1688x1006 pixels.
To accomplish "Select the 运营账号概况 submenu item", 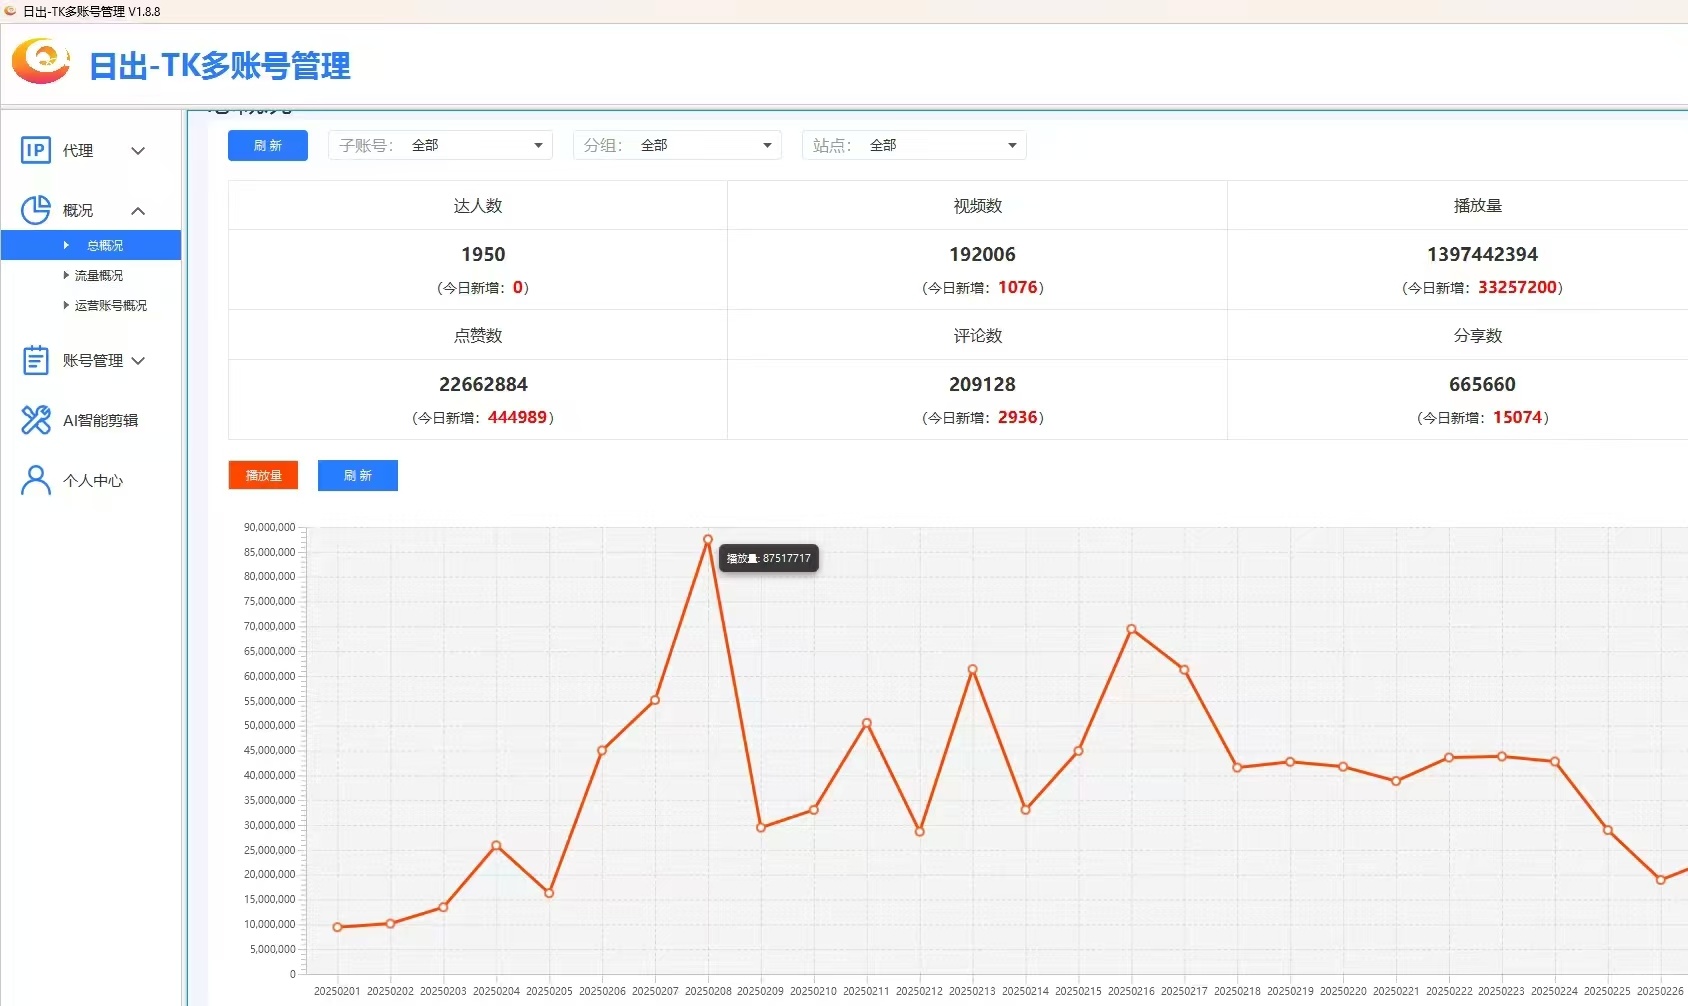I will pos(111,305).
